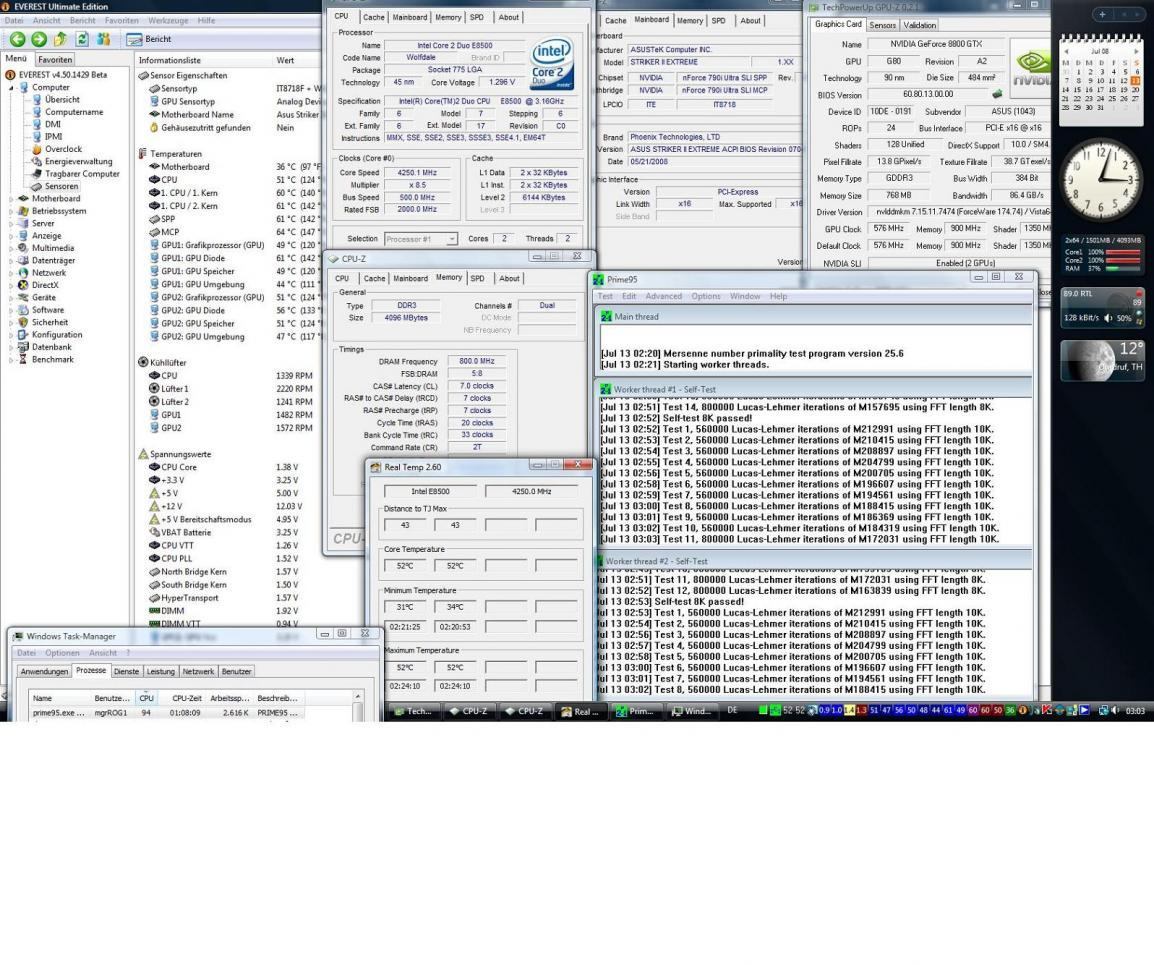Open the Options menu in Prime95
Viewport: 1154px width, 965px height.
pos(706,296)
